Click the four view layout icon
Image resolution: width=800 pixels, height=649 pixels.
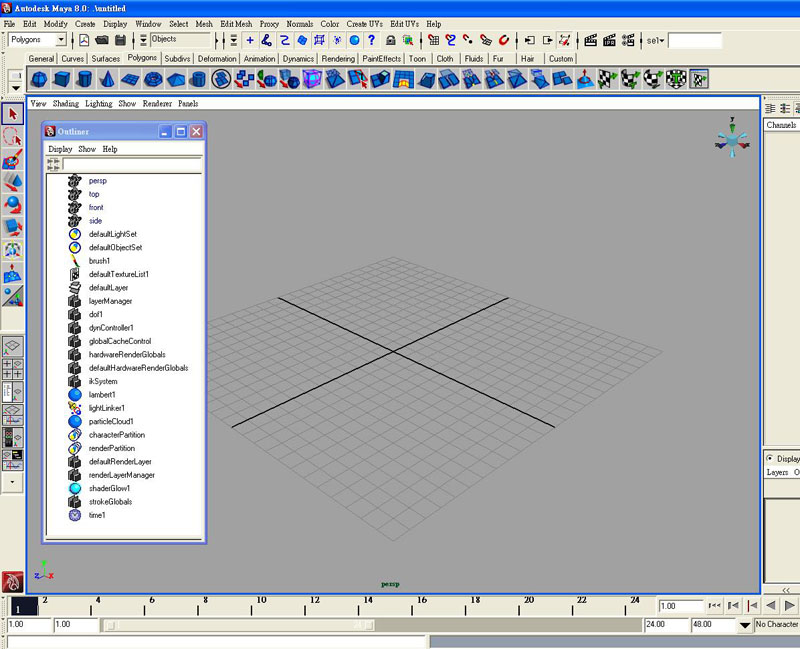point(13,369)
